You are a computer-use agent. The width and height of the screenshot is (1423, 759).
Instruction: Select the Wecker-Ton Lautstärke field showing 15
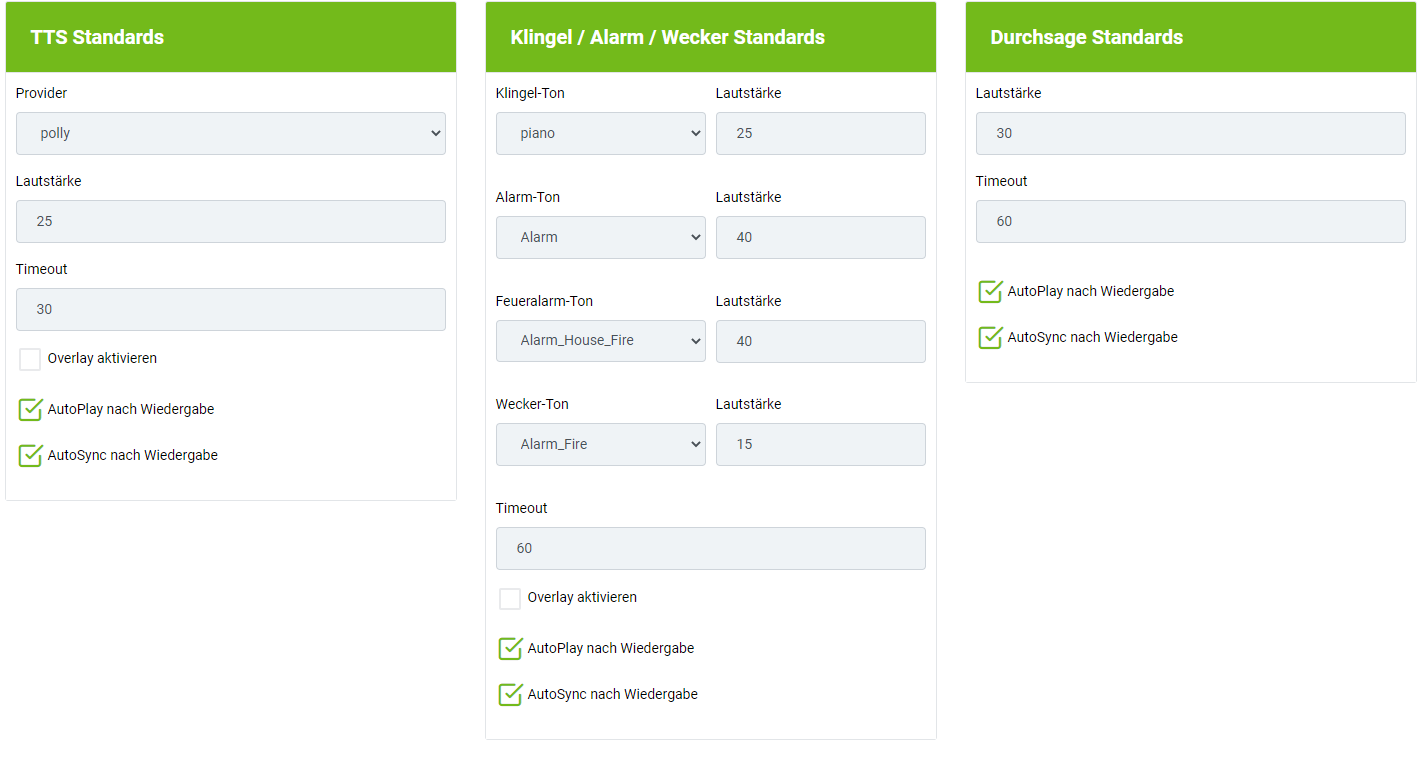pos(820,444)
